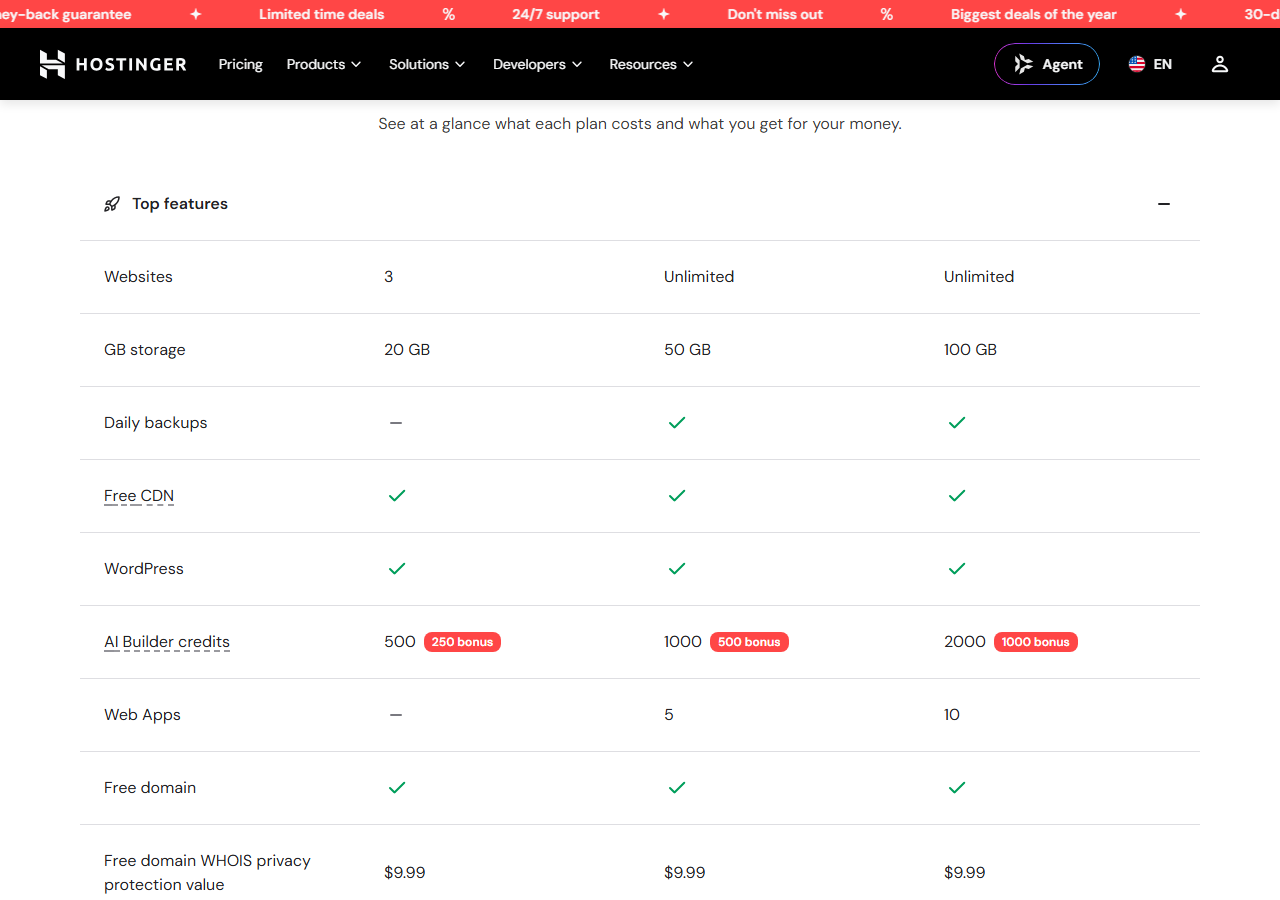
Task: Click the 100 GB storage value
Action: point(970,350)
